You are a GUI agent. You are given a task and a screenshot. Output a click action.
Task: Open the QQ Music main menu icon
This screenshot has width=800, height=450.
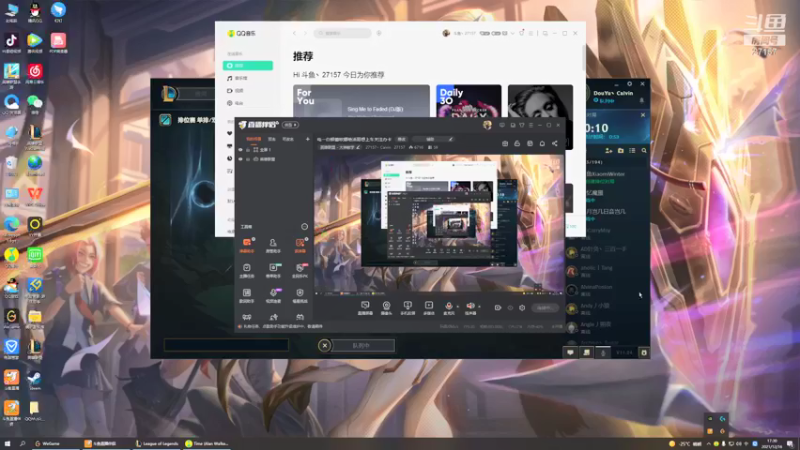[x=531, y=33]
